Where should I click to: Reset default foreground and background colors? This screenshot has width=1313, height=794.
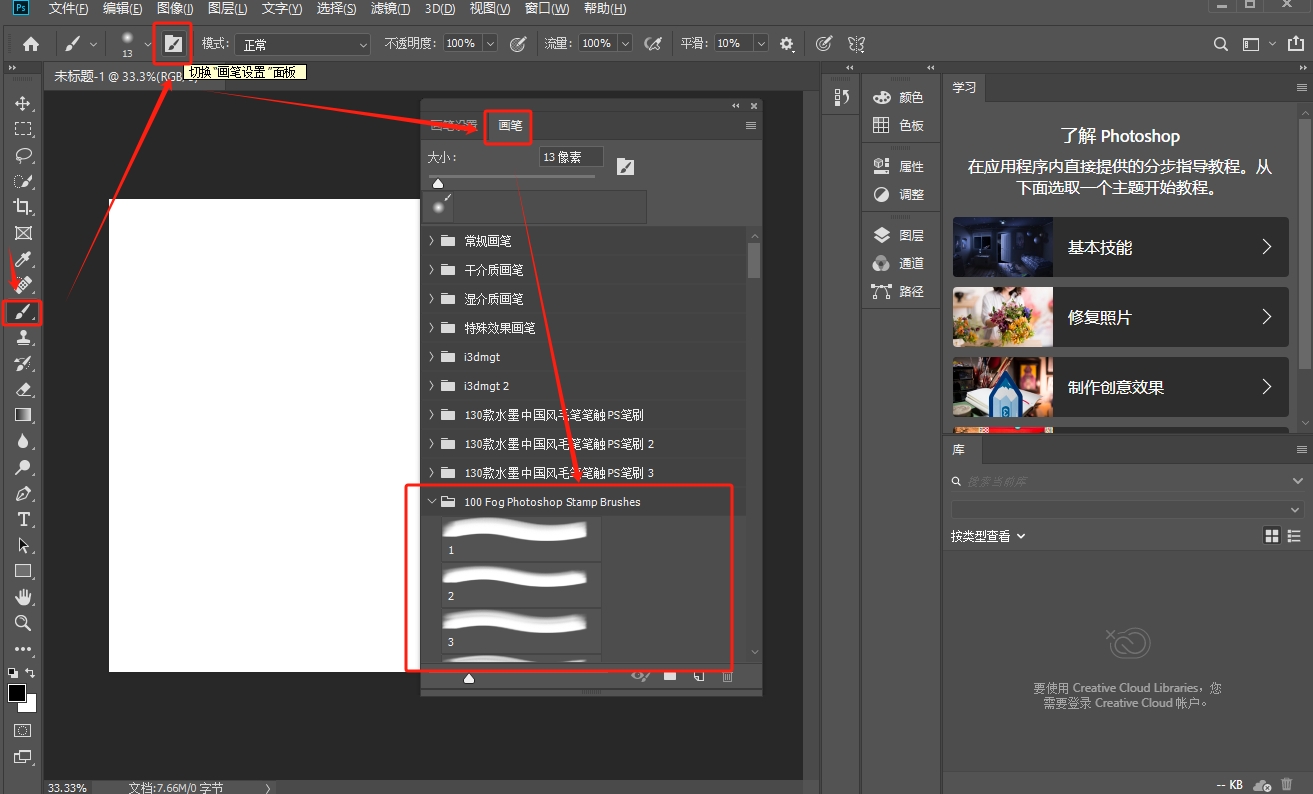coord(13,673)
